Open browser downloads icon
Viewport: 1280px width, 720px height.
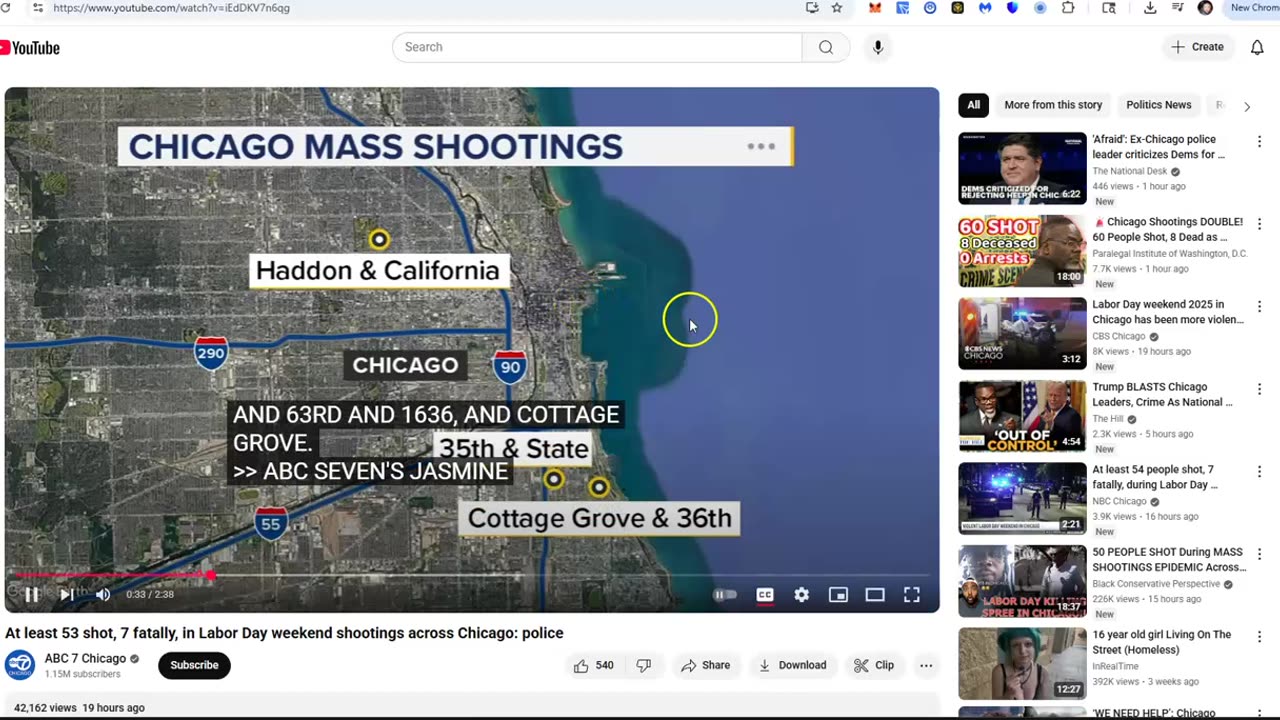click(x=1150, y=8)
